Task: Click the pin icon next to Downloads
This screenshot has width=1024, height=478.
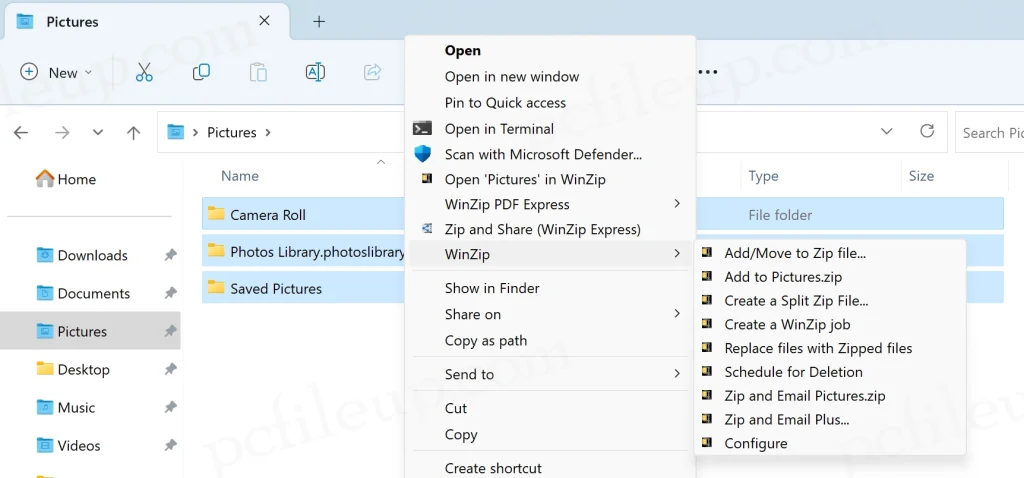Action: pos(170,255)
